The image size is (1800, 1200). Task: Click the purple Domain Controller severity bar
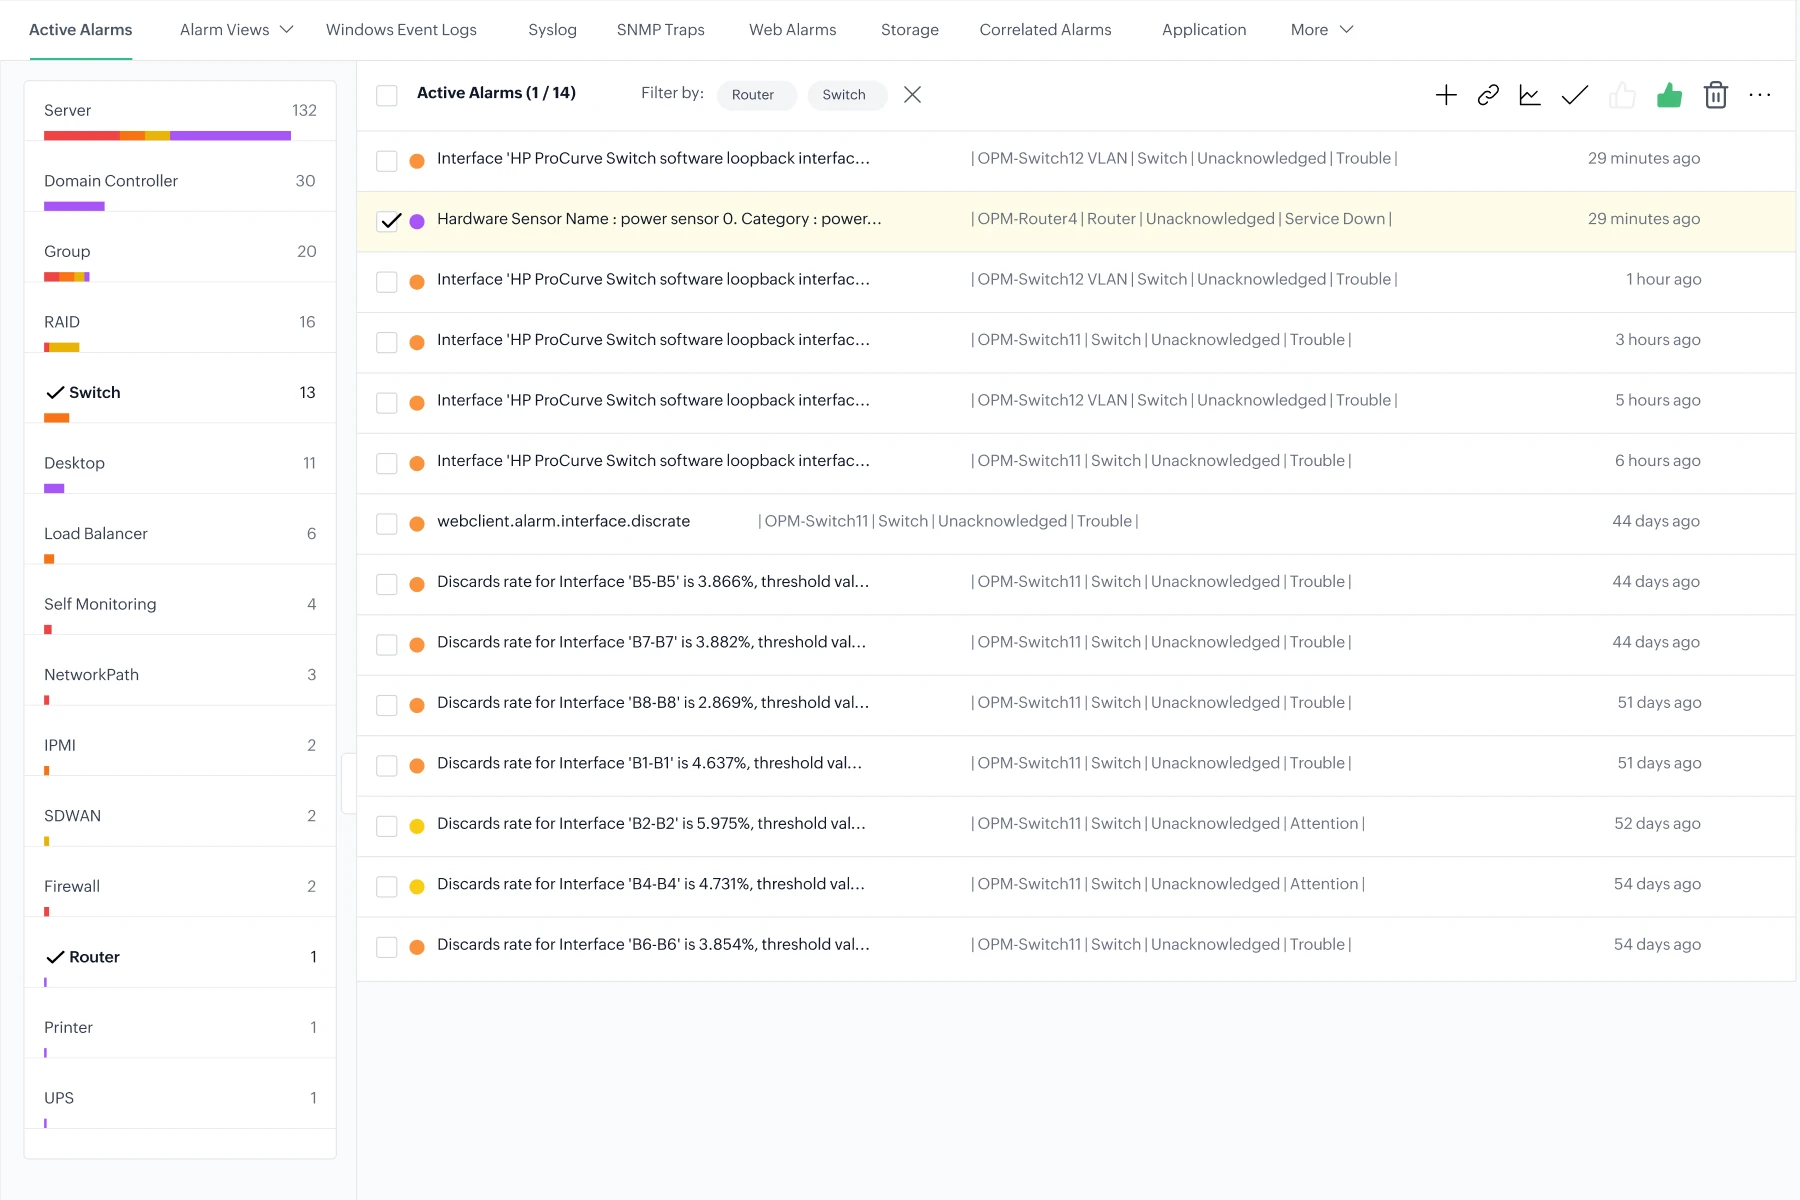coord(74,206)
